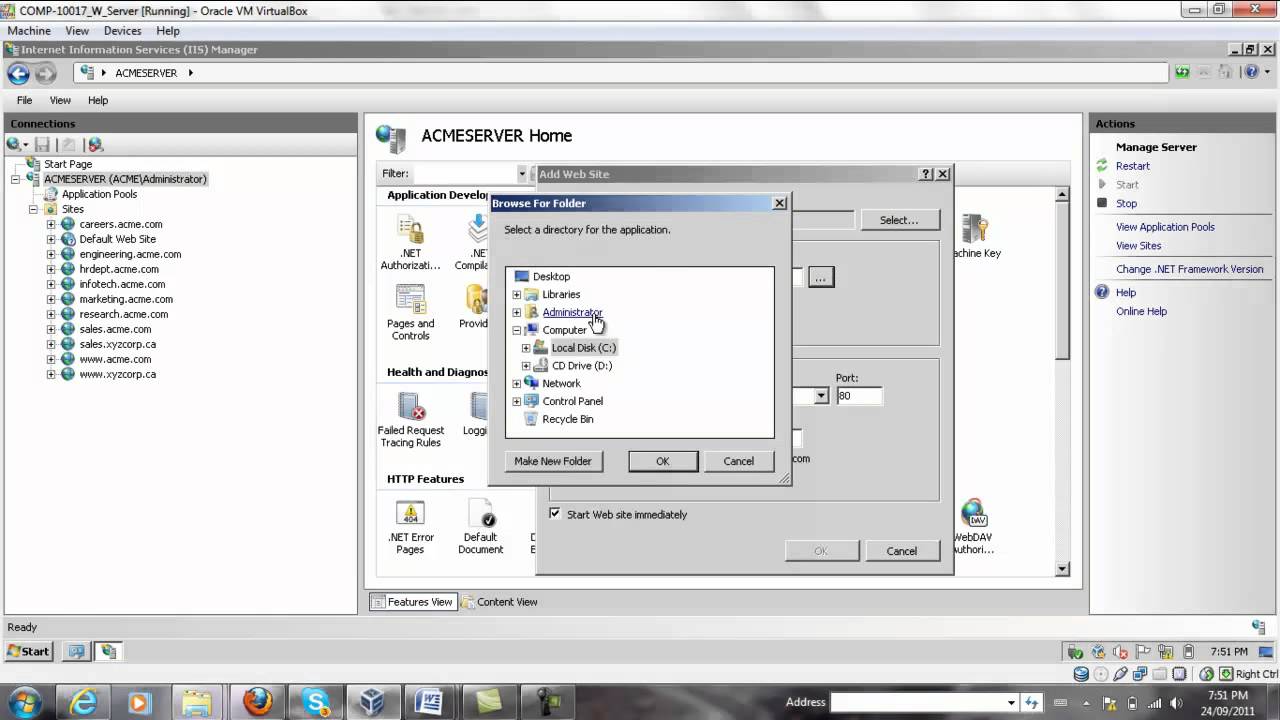Image resolution: width=1280 pixels, height=720 pixels.
Task: Click the help question mark in Add Web Site
Action: [926, 174]
